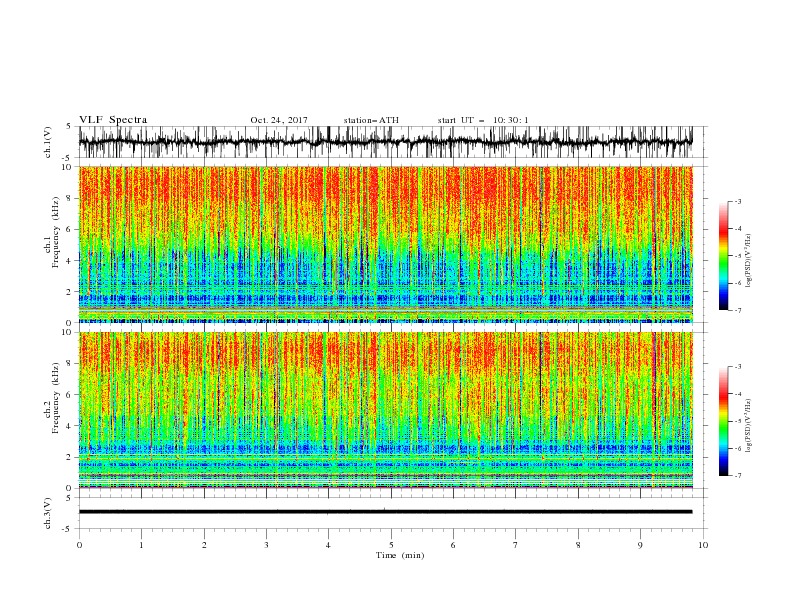The height and width of the screenshot is (612, 792).
Task: Click the ch.2 spectrogram panel
Action: (385, 410)
